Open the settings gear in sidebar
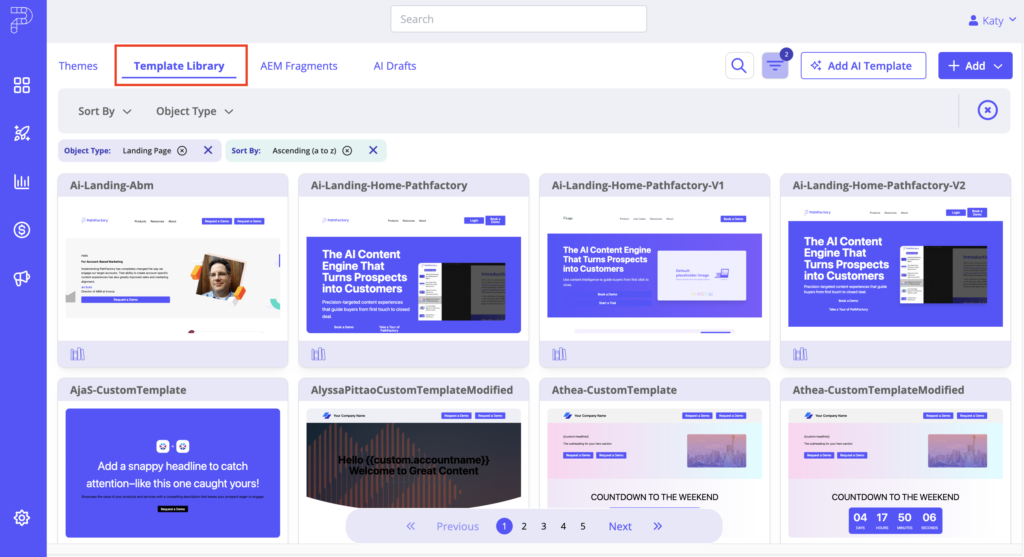Image resolution: width=1024 pixels, height=557 pixels. (22, 518)
